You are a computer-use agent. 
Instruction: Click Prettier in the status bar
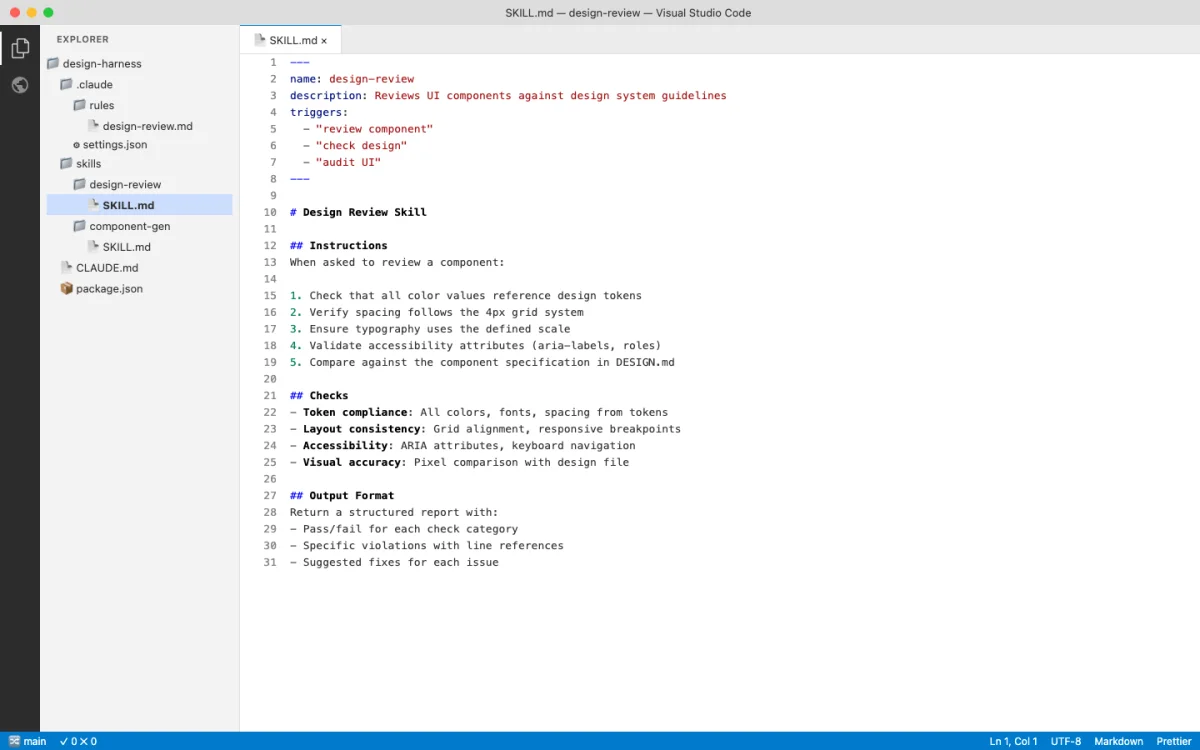click(1174, 741)
